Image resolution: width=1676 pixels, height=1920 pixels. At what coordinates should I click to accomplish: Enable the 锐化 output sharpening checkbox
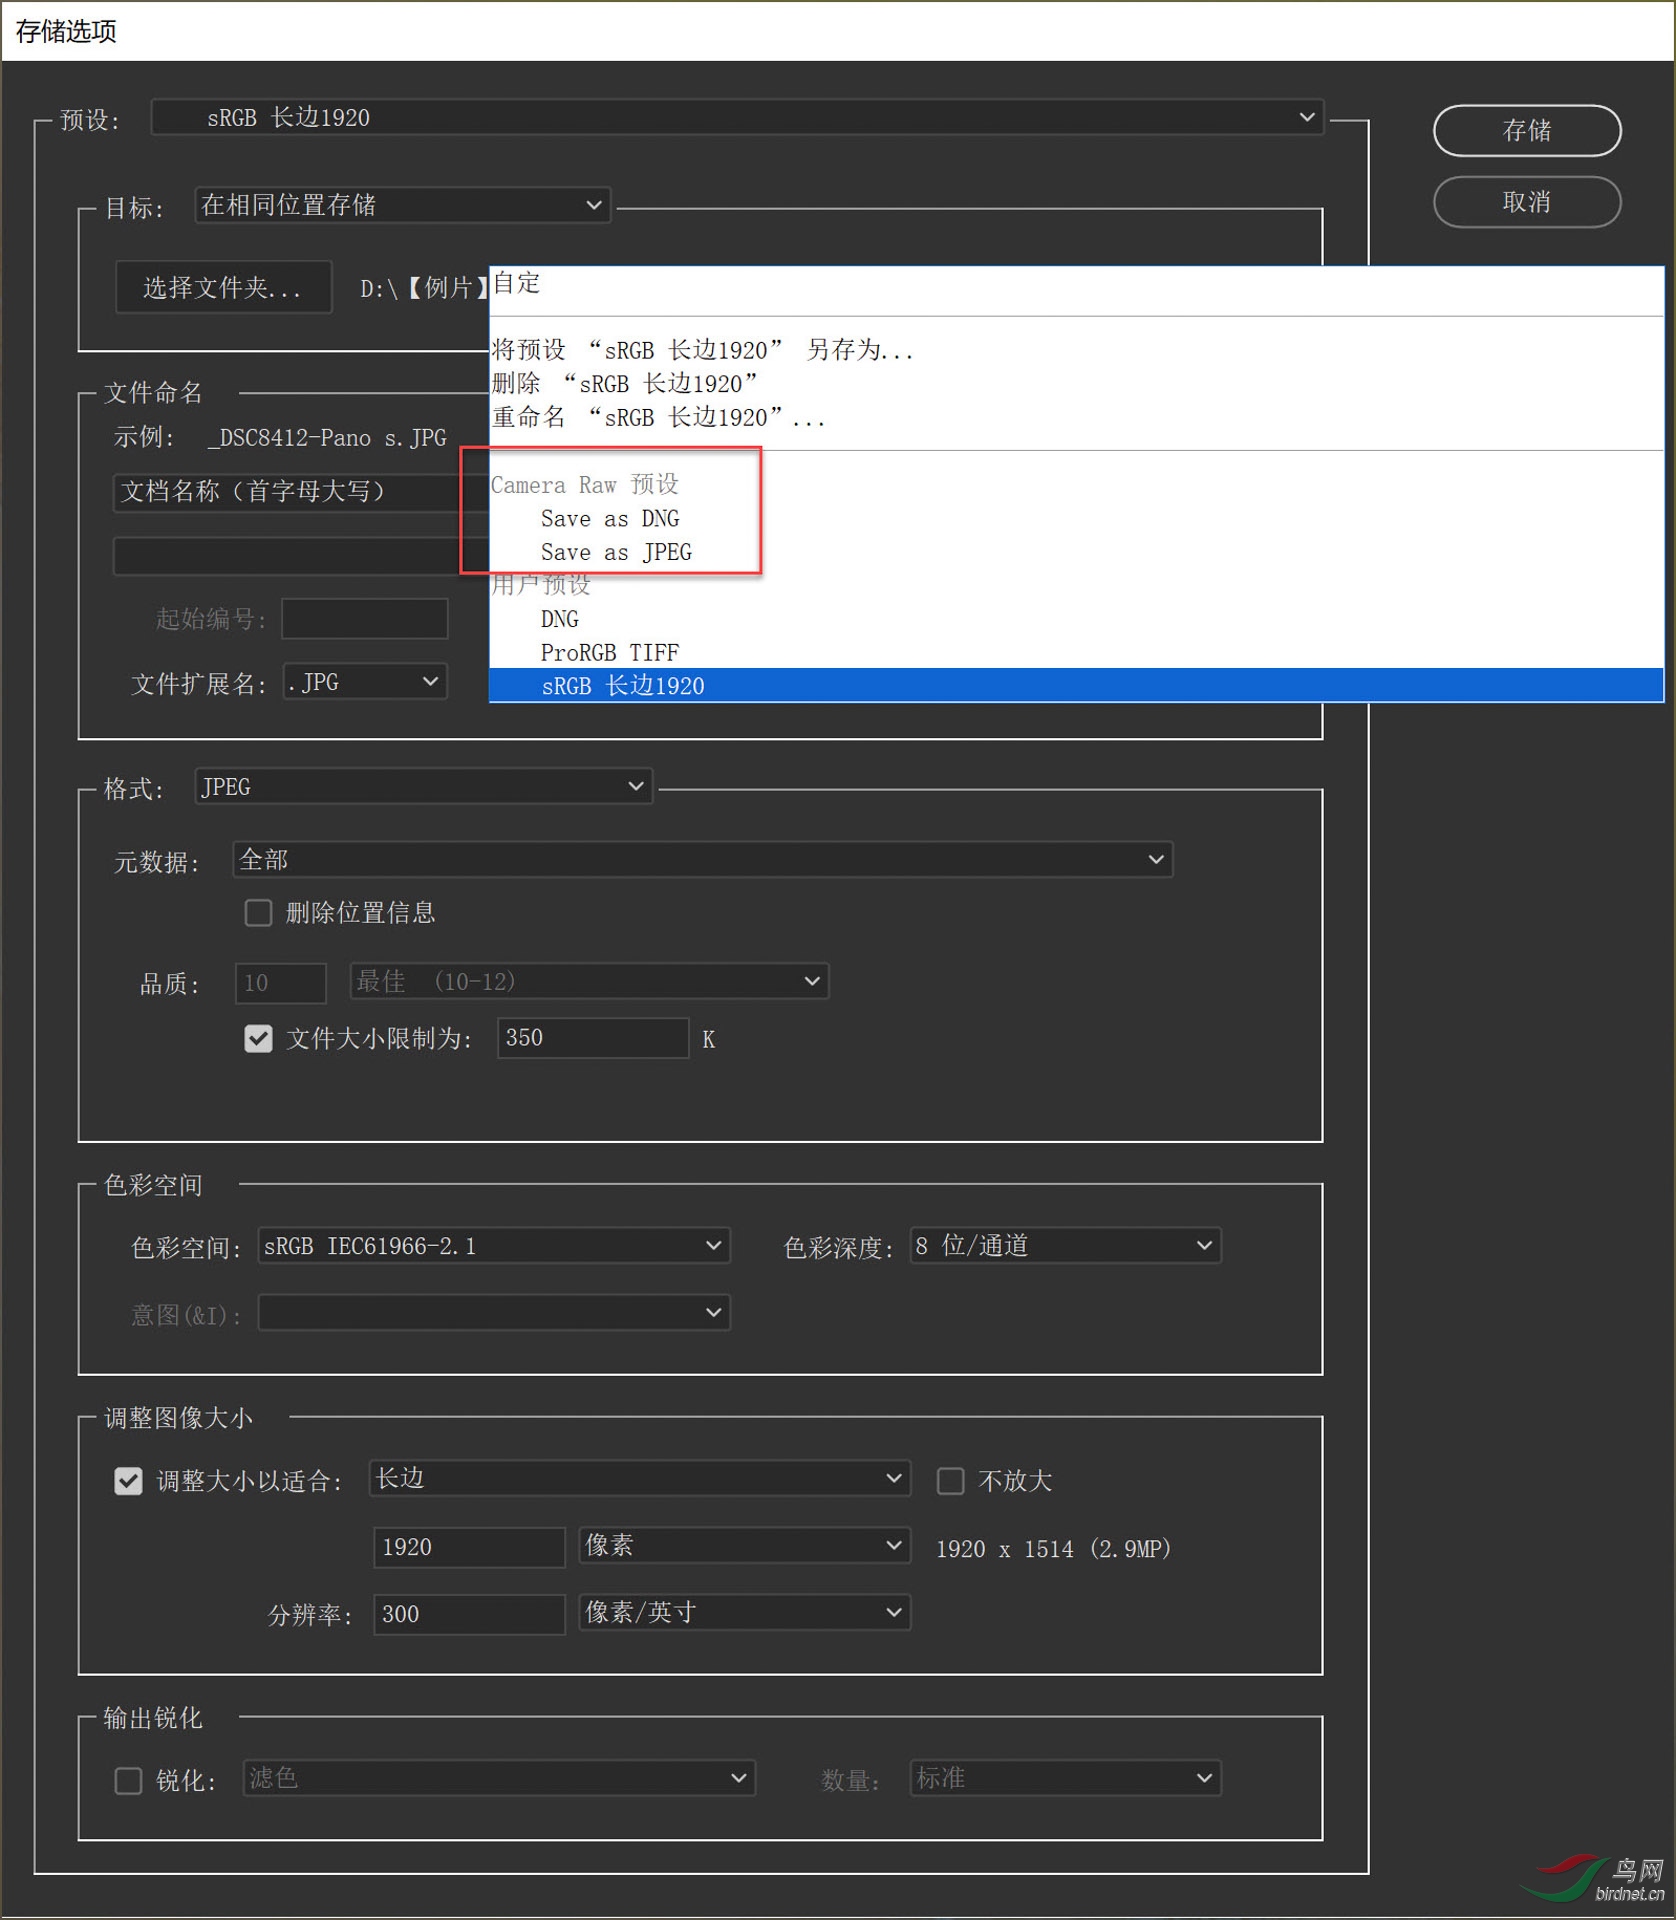pyautogui.click(x=128, y=1780)
